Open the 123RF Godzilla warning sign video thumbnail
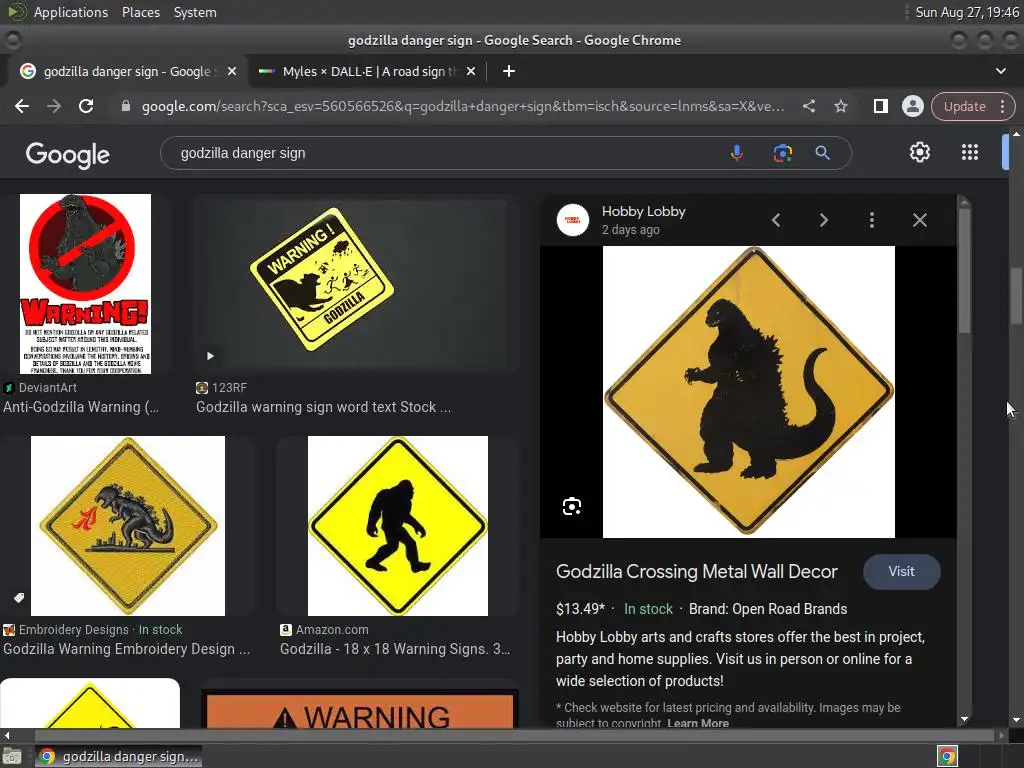 tap(356, 284)
